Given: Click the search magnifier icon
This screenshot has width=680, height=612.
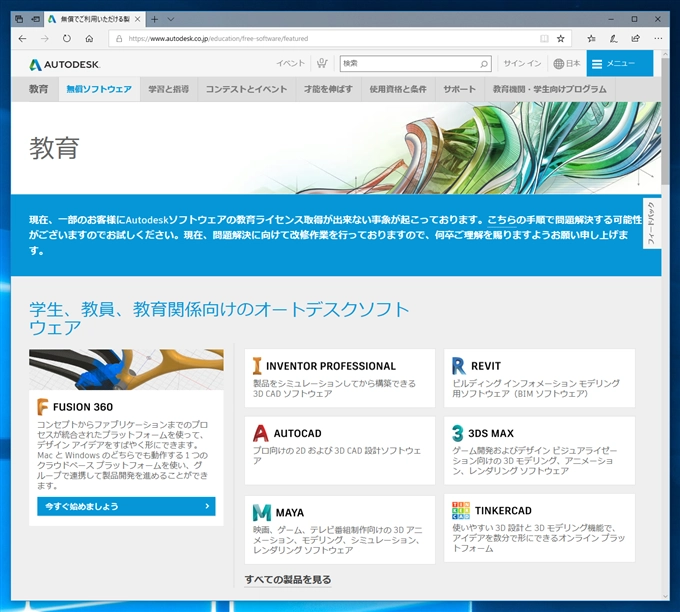Looking at the screenshot, I should (x=484, y=64).
